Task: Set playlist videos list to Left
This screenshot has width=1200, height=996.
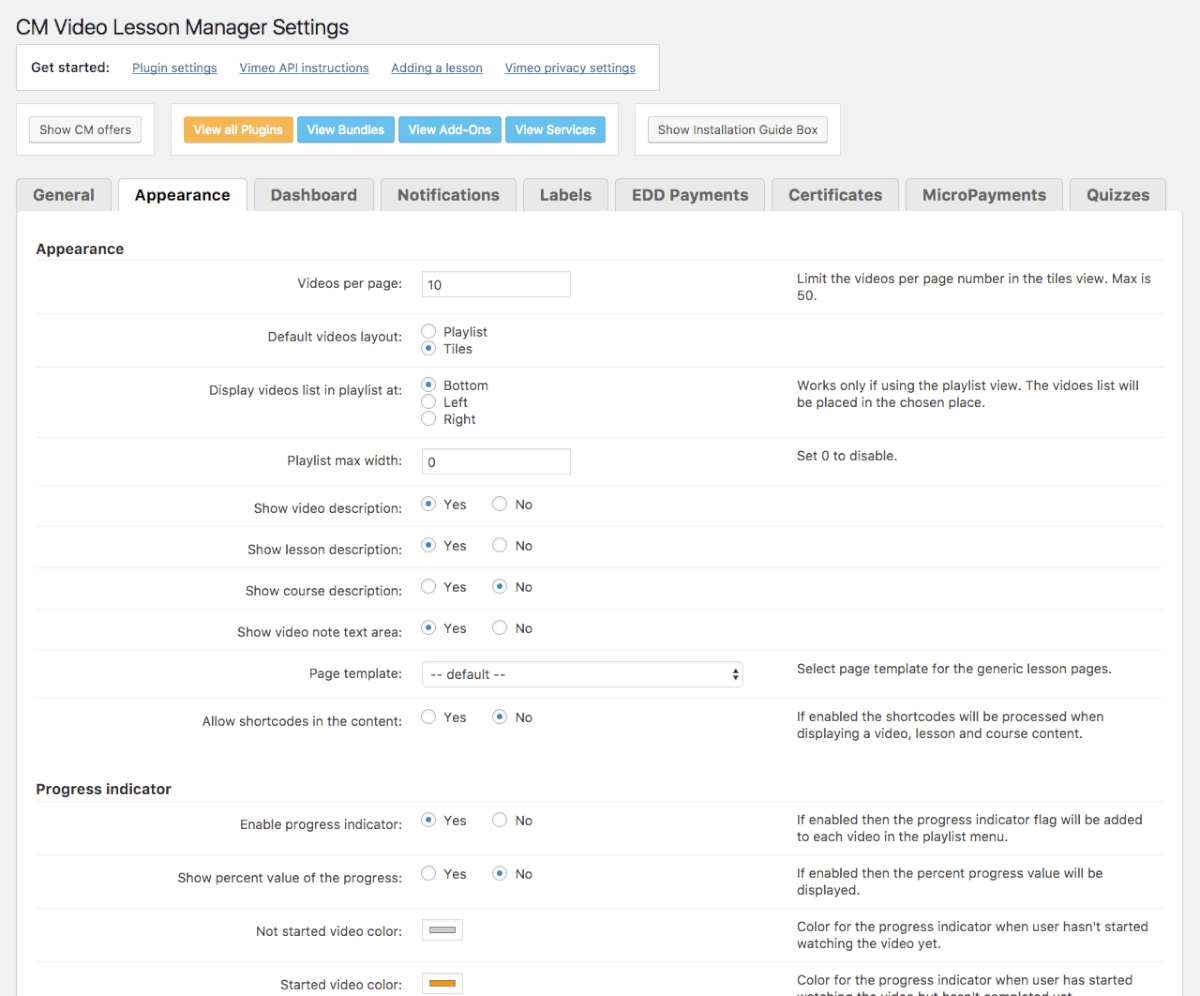Action: (x=429, y=402)
